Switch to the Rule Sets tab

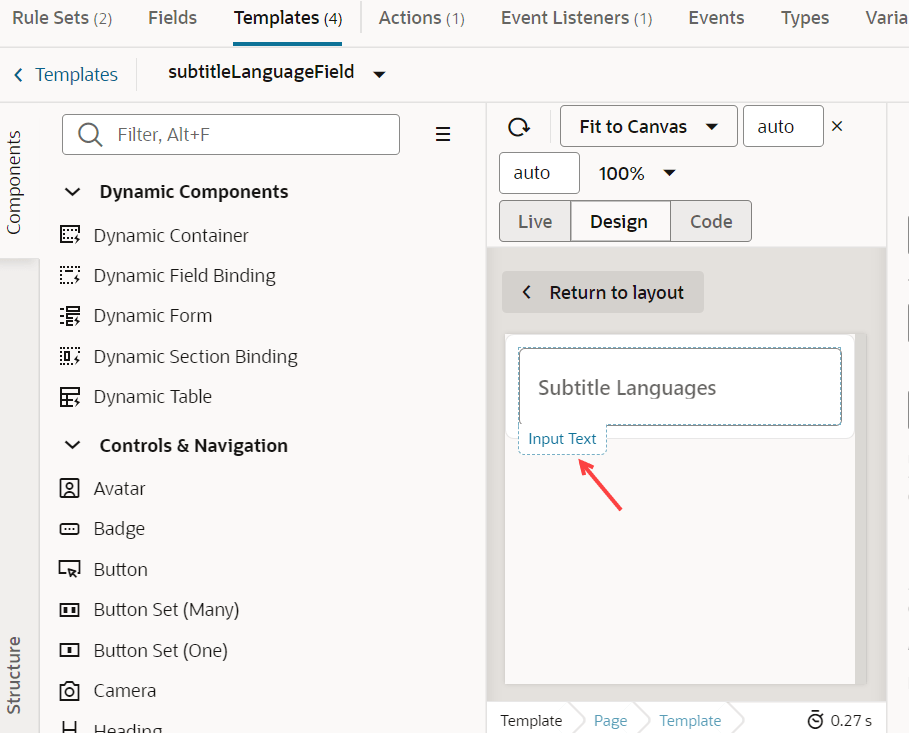click(x=62, y=18)
